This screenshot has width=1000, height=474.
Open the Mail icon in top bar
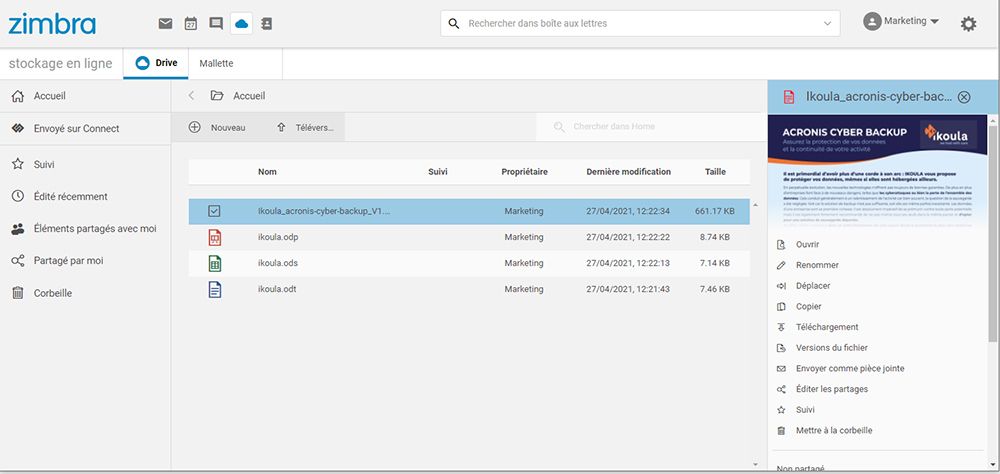(x=165, y=24)
